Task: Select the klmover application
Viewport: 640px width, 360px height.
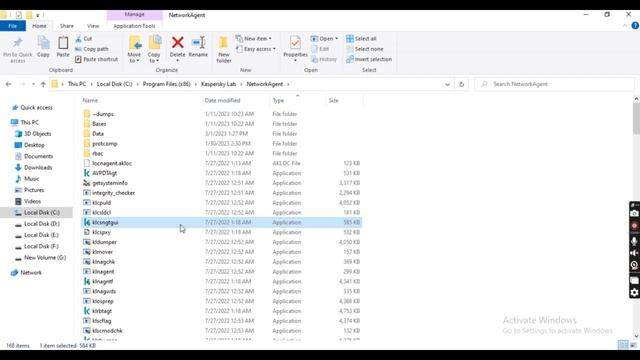Action: click(102, 252)
